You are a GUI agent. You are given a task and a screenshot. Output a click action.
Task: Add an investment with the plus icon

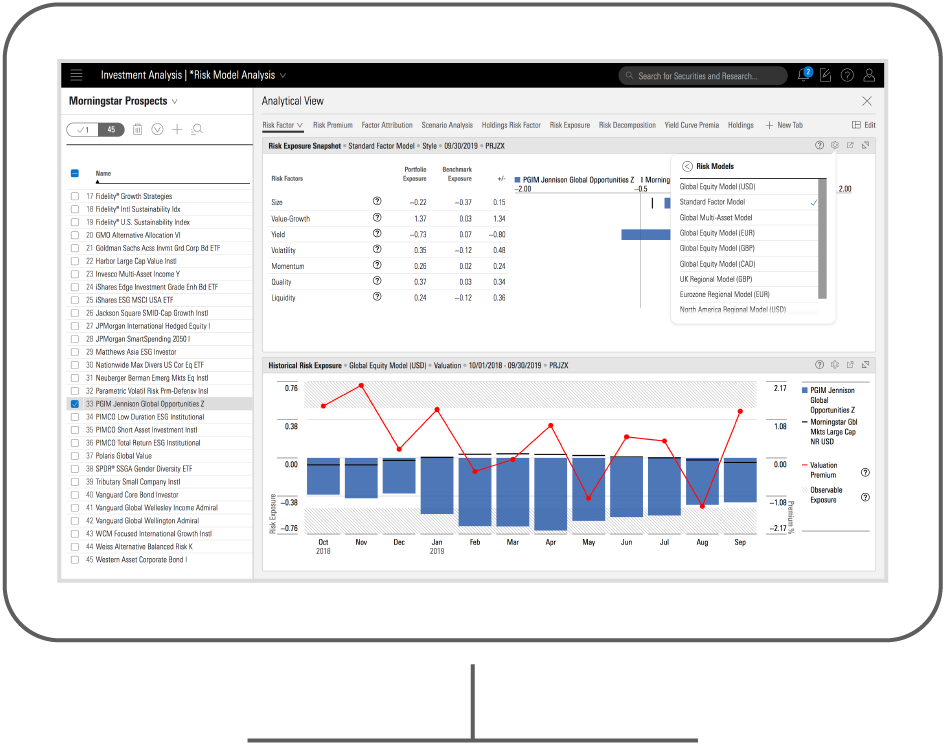click(177, 129)
